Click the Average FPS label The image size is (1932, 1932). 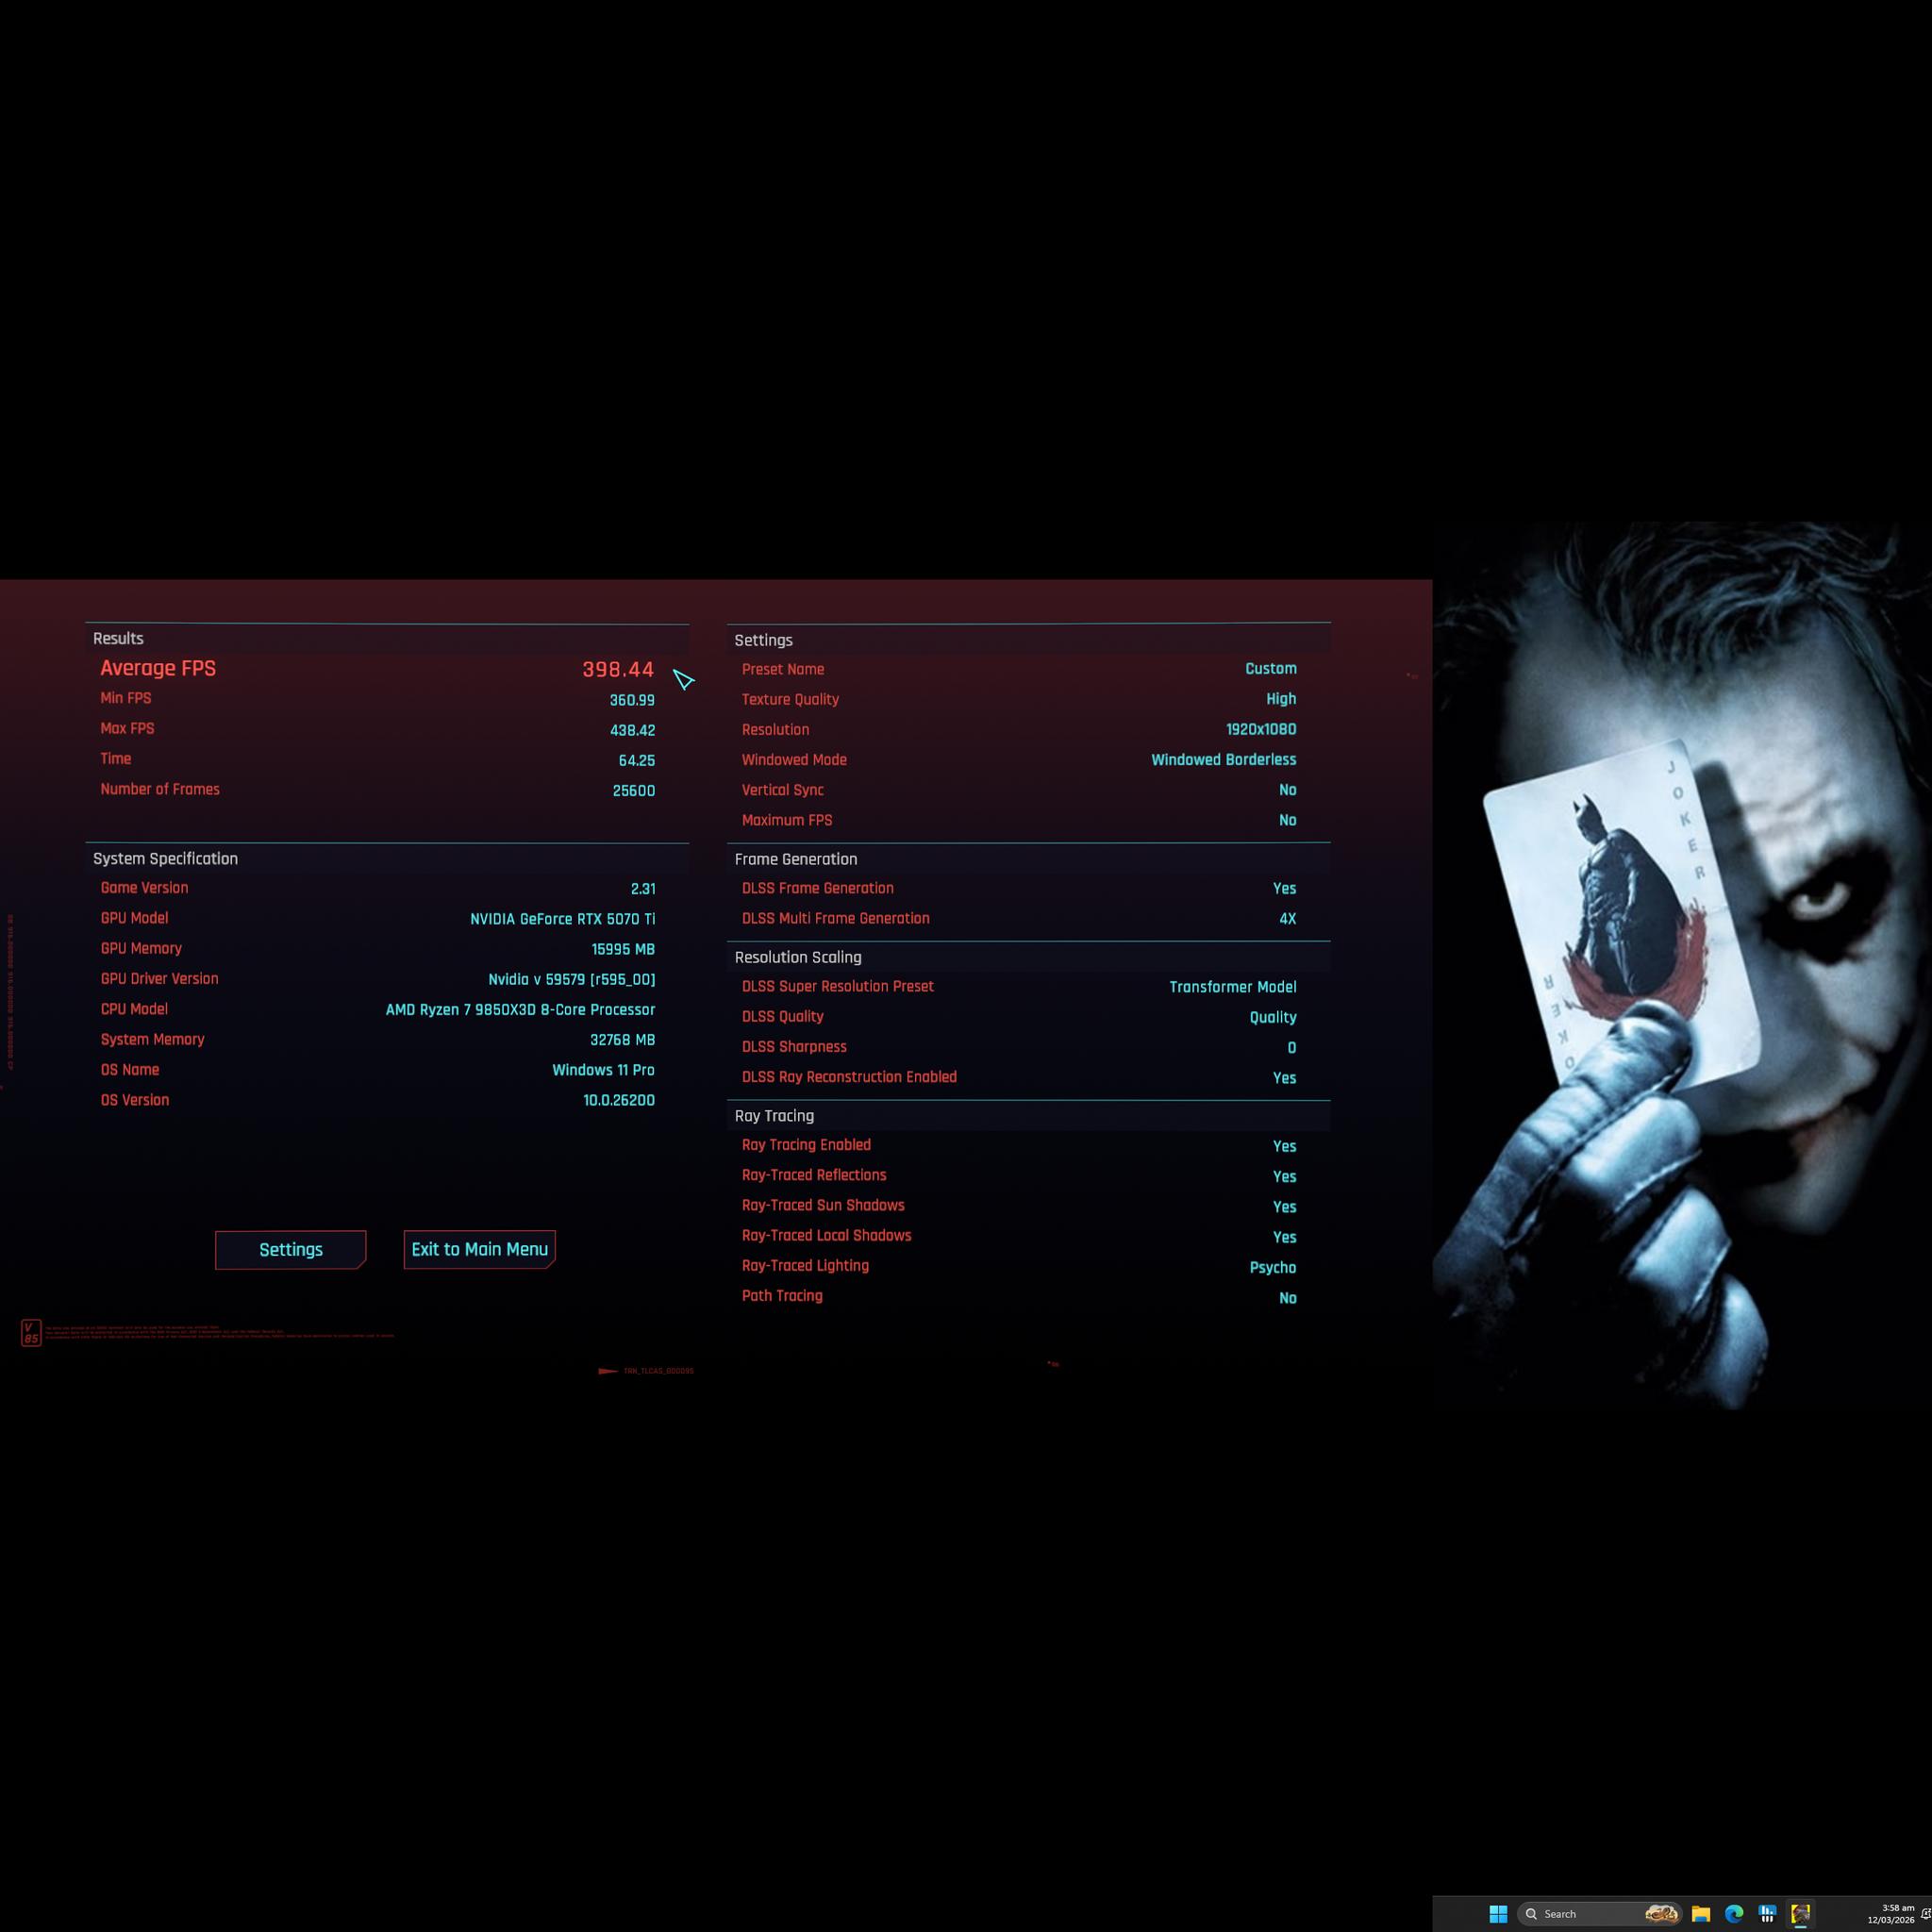click(x=158, y=668)
